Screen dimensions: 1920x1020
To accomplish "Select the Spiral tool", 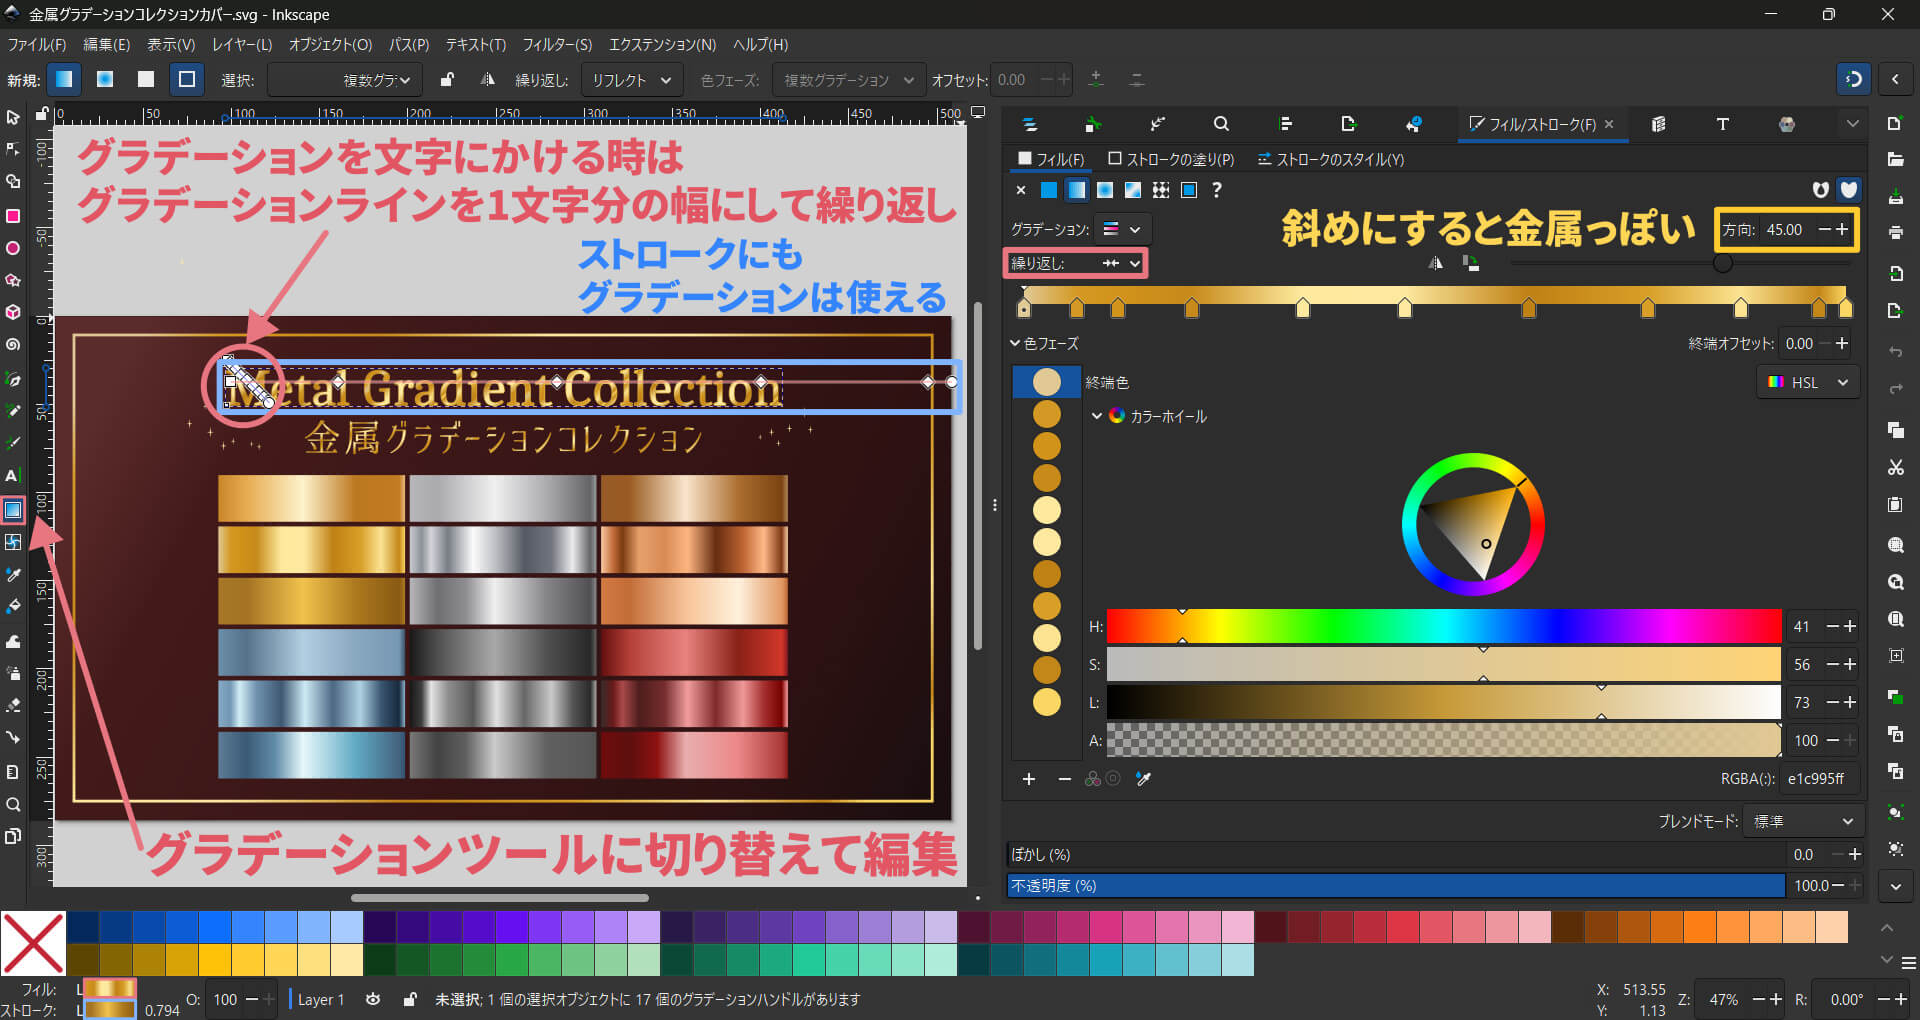I will [13, 345].
